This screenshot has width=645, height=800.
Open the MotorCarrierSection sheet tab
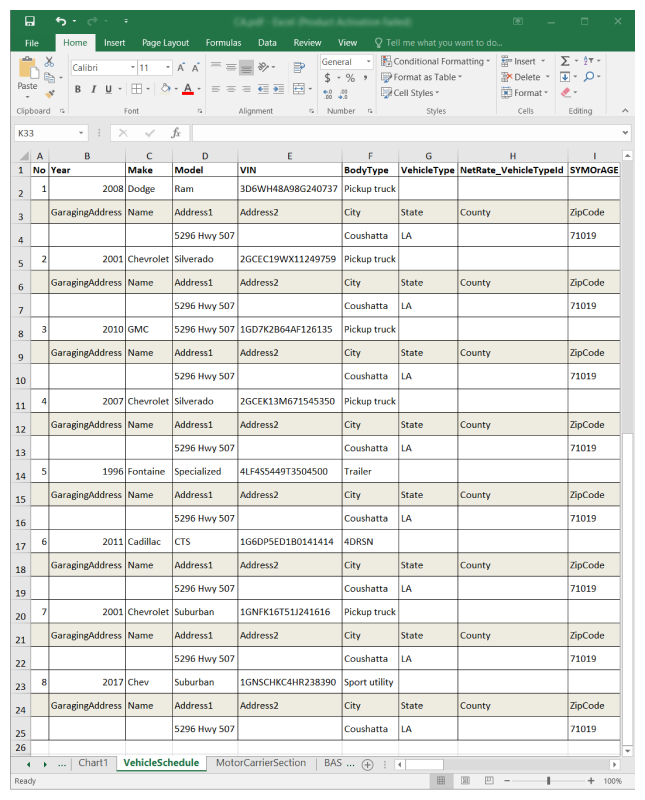tap(261, 763)
